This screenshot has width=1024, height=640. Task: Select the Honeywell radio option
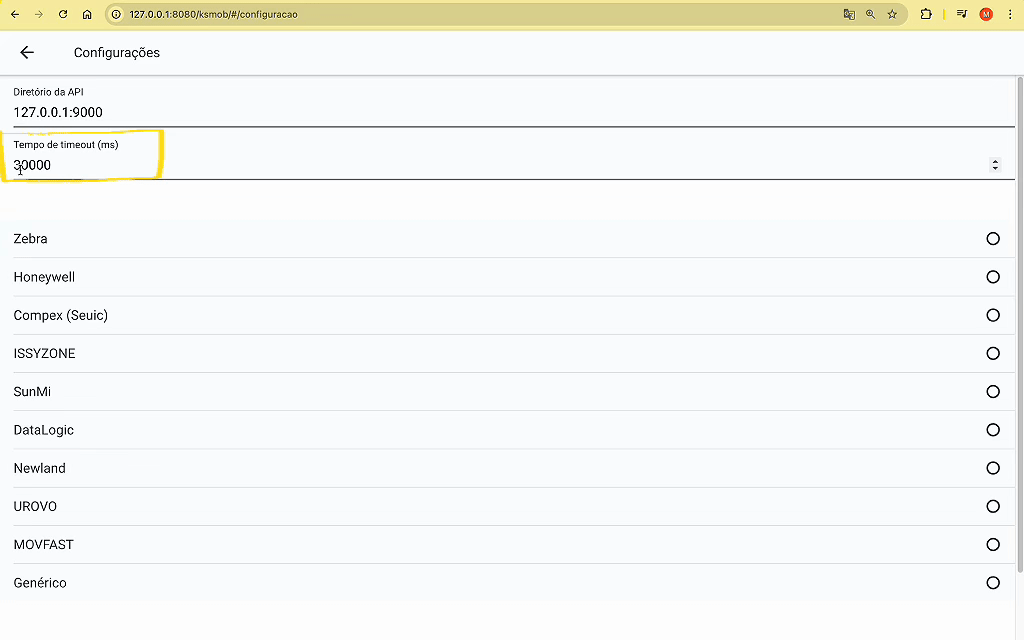point(993,277)
